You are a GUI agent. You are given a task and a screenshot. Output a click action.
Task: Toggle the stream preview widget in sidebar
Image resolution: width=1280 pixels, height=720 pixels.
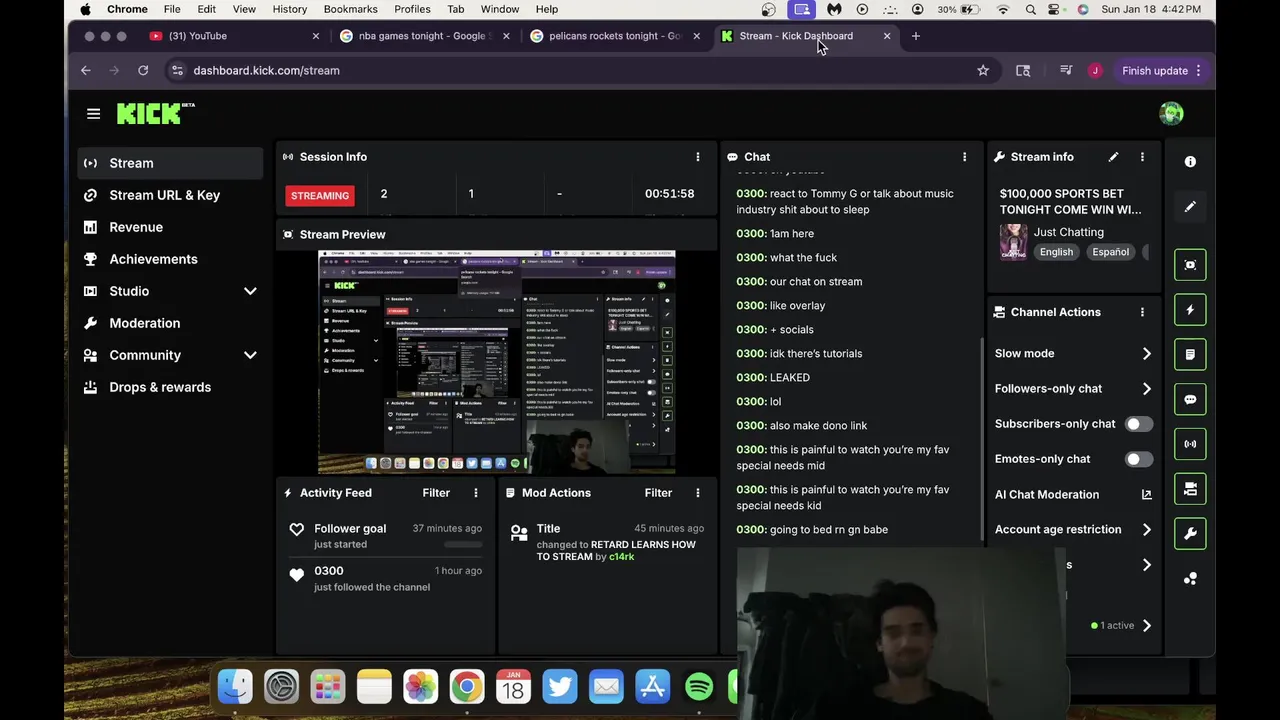pyautogui.click(x=1190, y=265)
